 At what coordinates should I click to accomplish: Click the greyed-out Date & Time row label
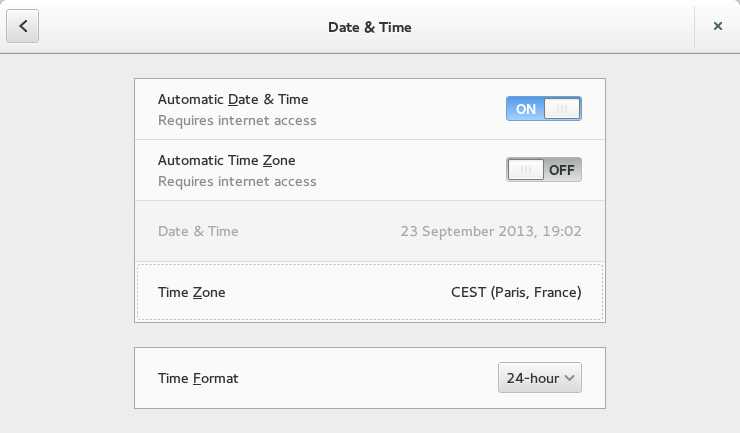click(198, 231)
